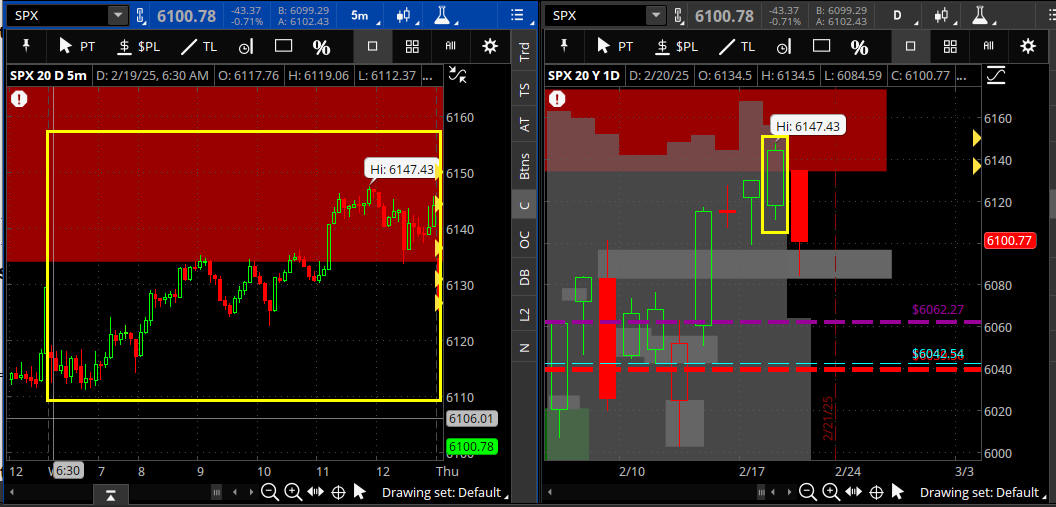The width and height of the screenshot is (1056, 507).
Task: Click the symbol link chain icon in left chart
Action: [140, 15]
